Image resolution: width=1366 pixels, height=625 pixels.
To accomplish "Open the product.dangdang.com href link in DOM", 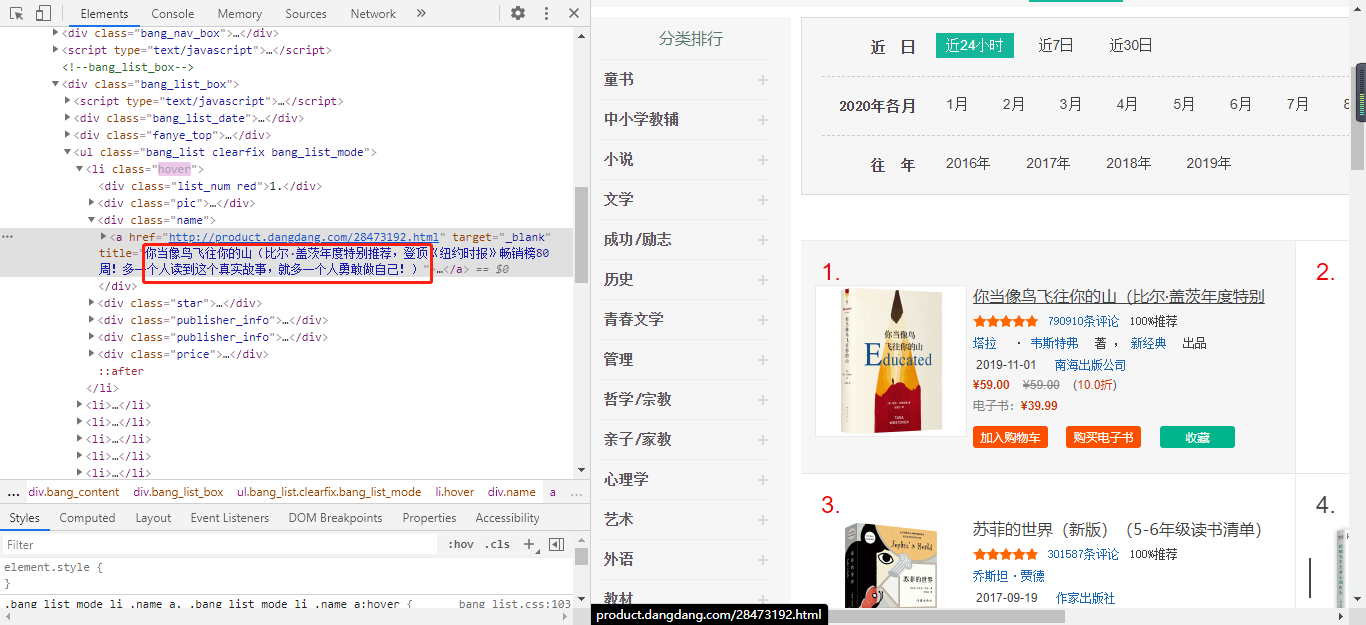I will point(303,237).
